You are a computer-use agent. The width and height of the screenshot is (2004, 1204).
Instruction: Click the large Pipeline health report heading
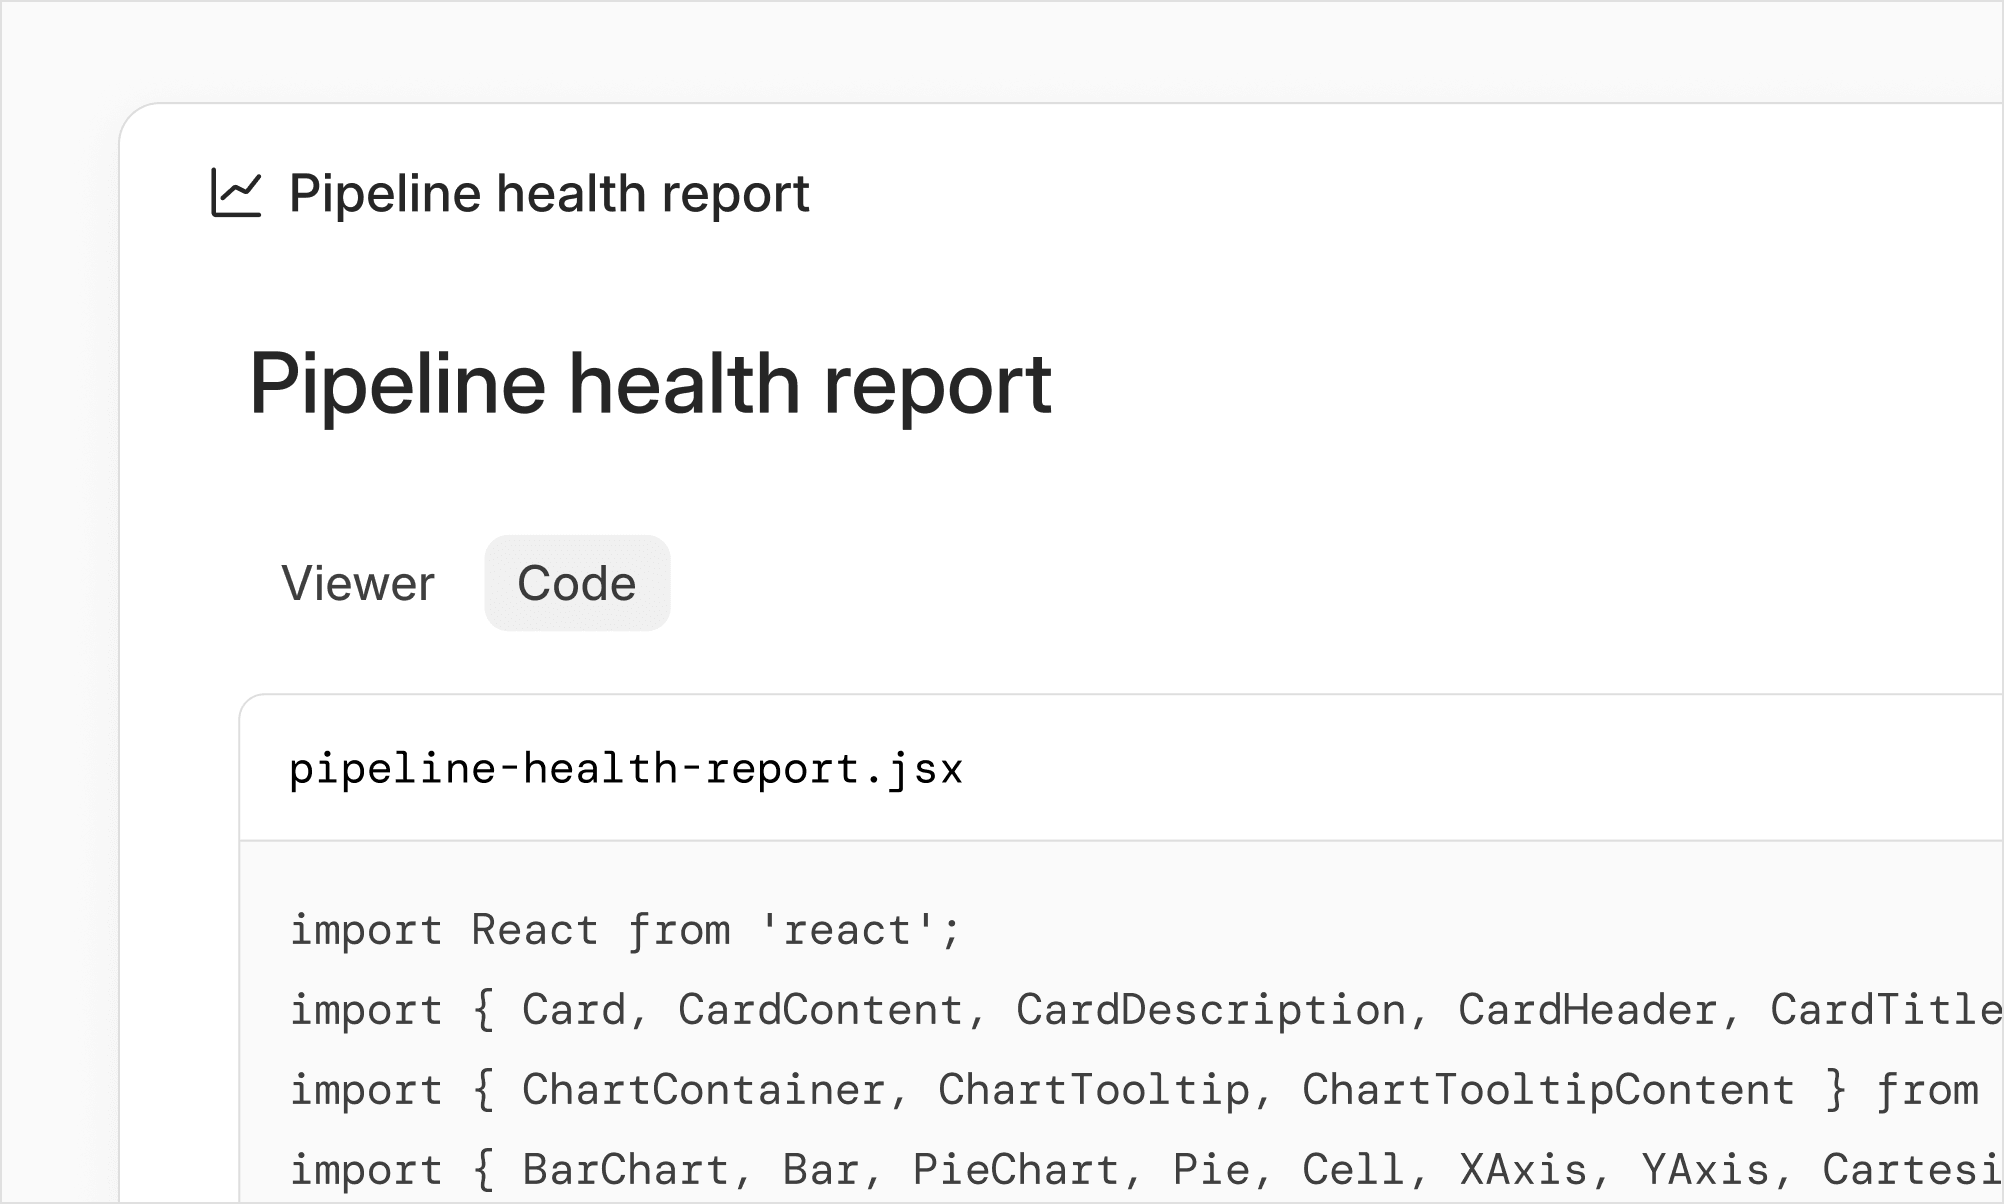point(650,383)
